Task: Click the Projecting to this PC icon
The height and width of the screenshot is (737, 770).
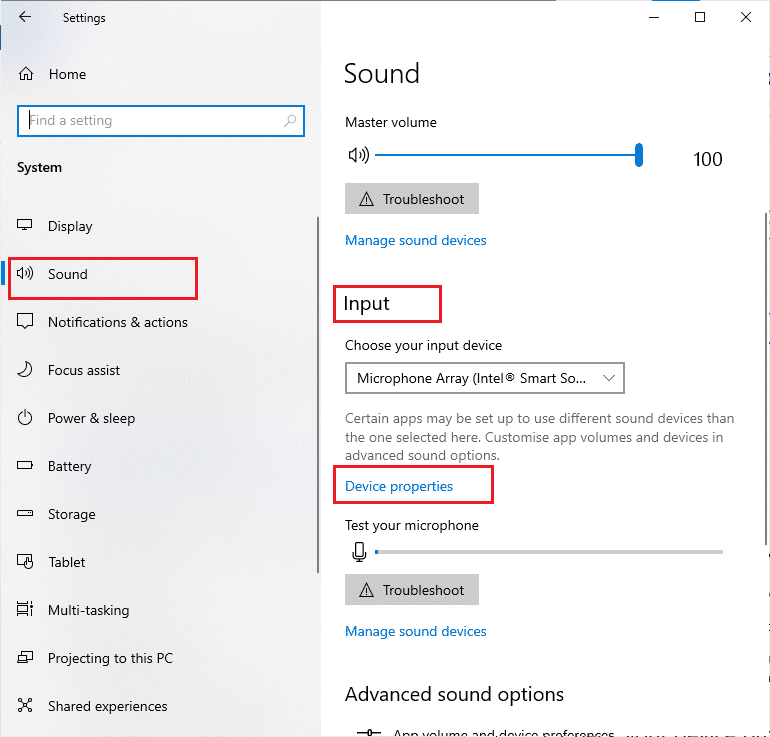Action: tap(25, 657)
